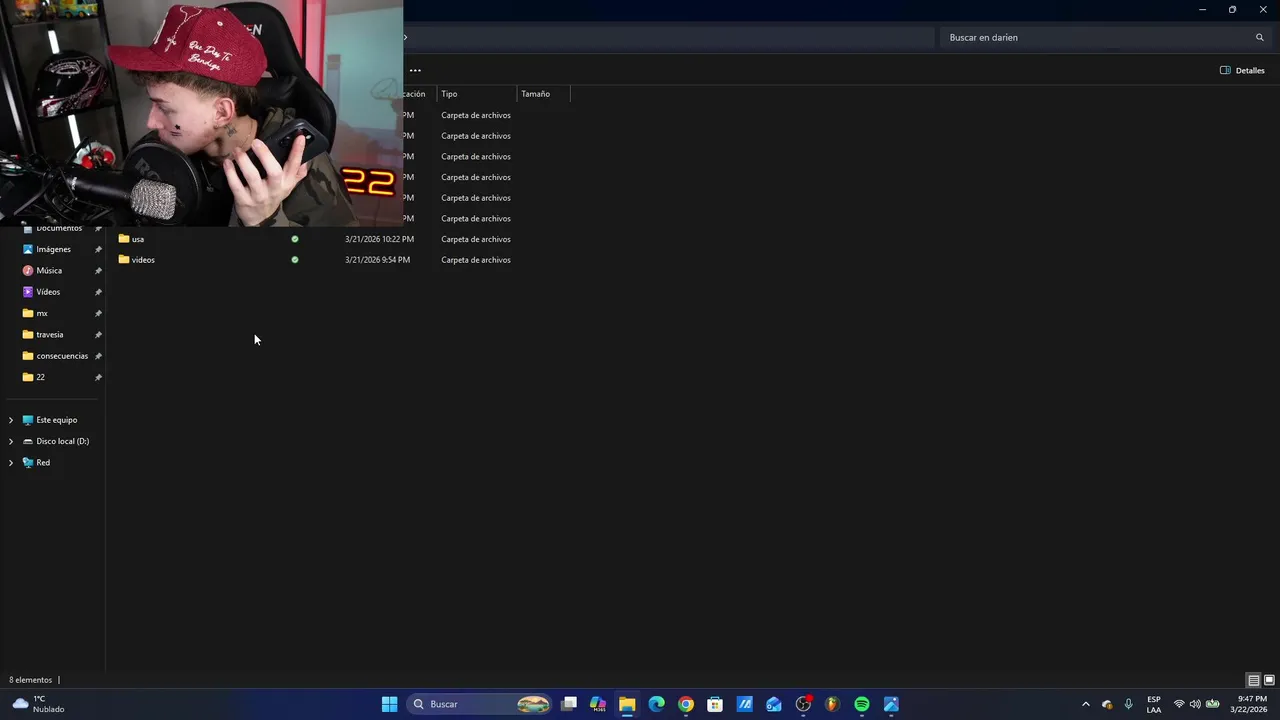The width and height of the screenshot is (1280, 720).
Task: Open Música in the sidebar
Action: click(49, 270)
